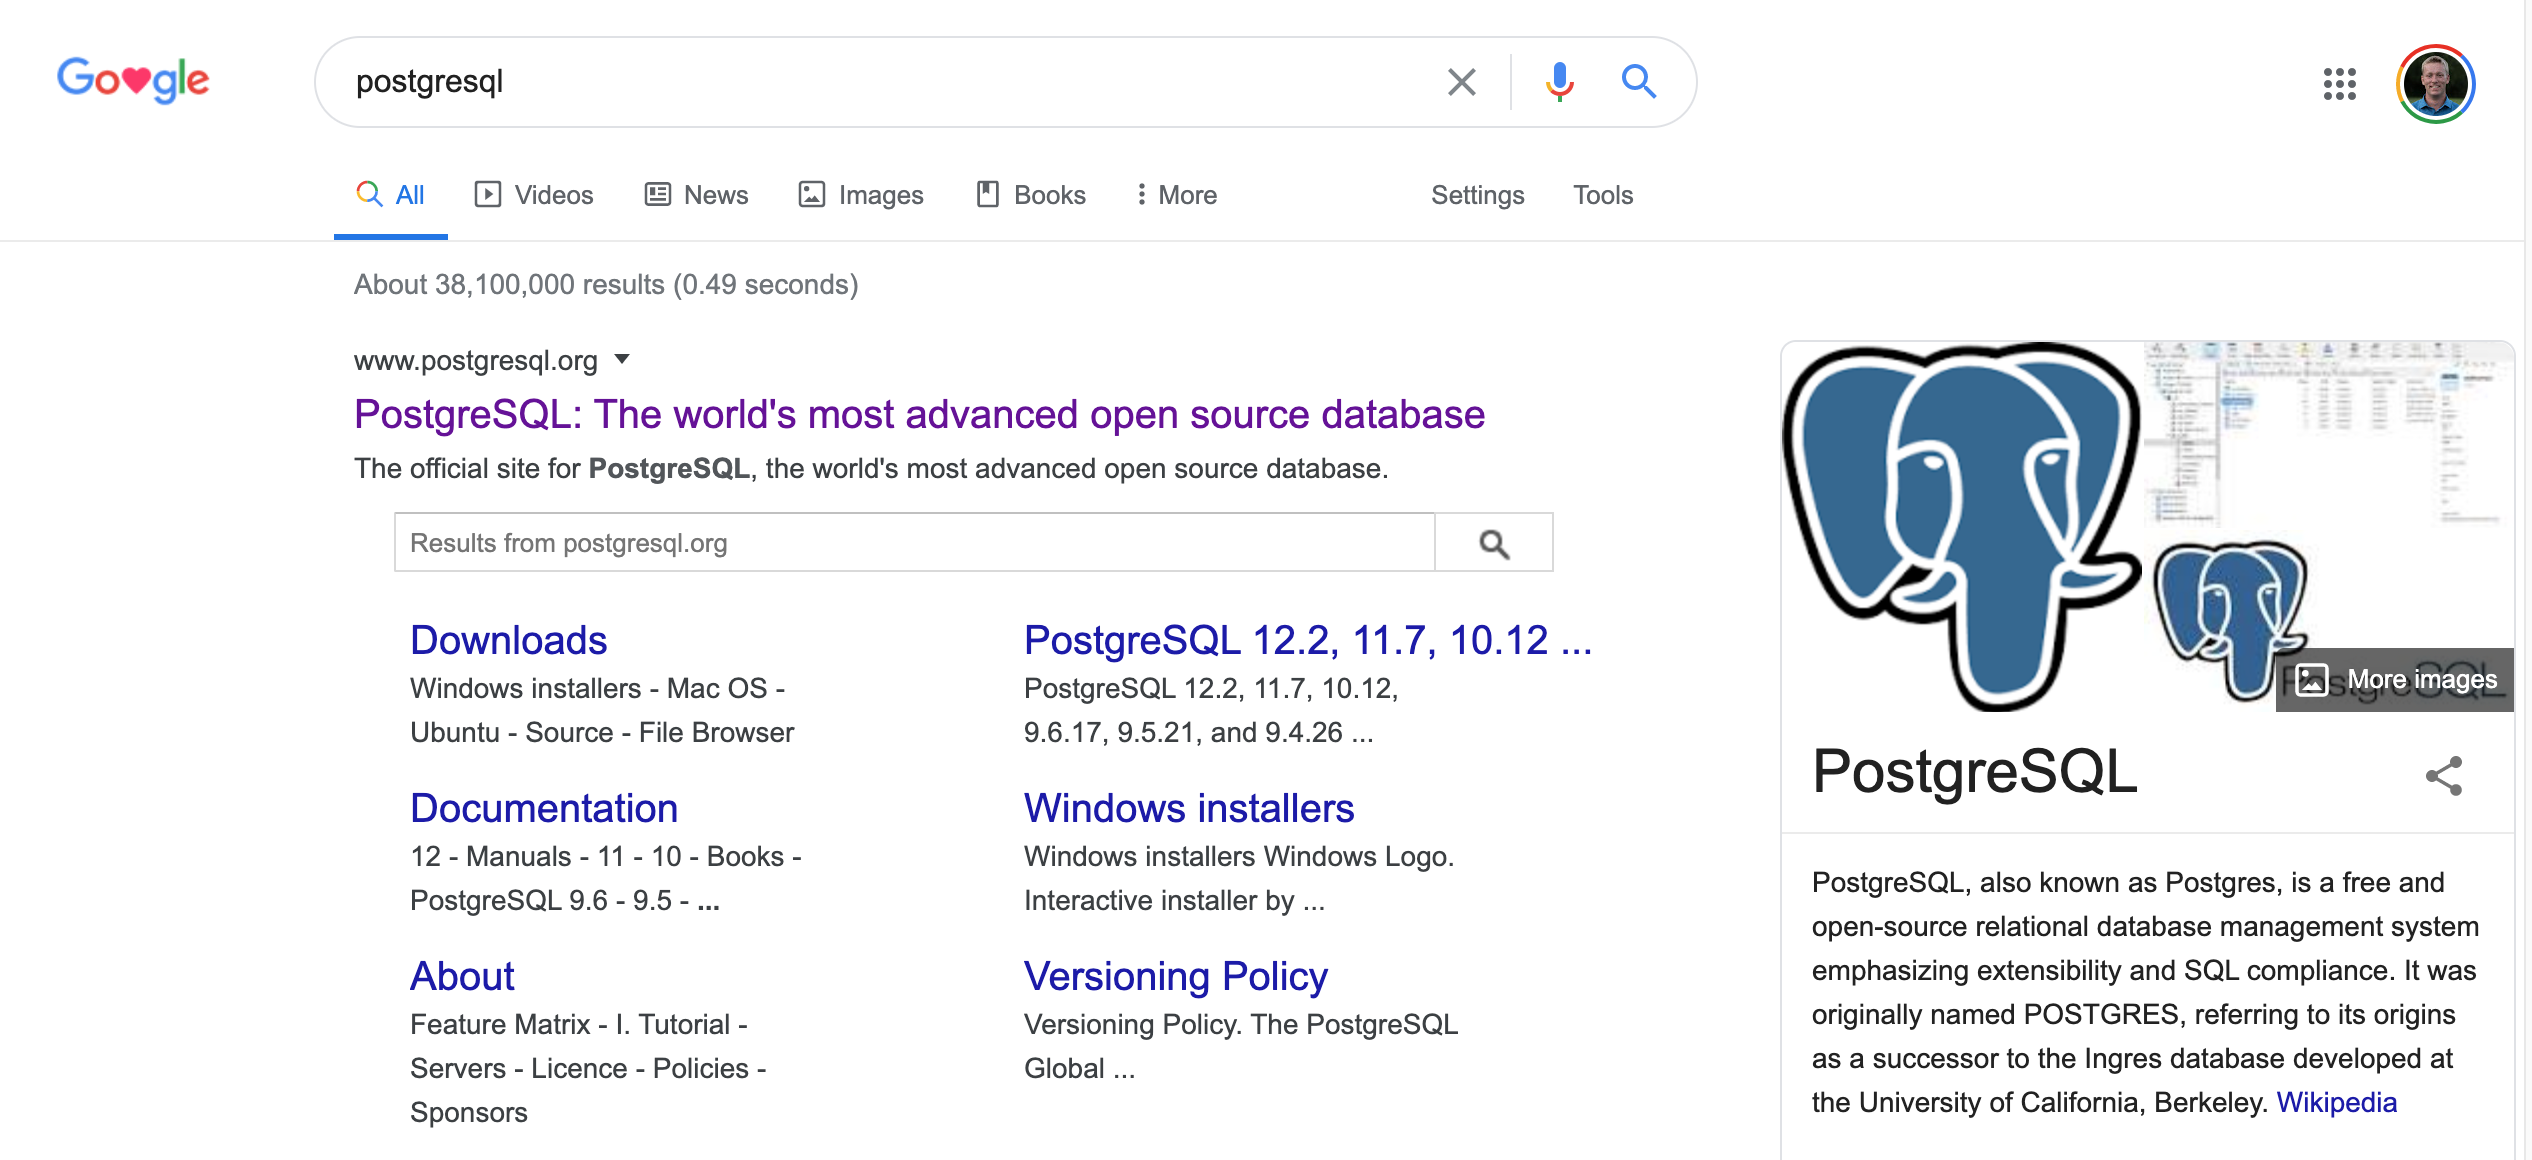The height and width of the screenshot is (1160, 2532).
Task: Click the Documentation sublink
Action: tap(543, 806)
